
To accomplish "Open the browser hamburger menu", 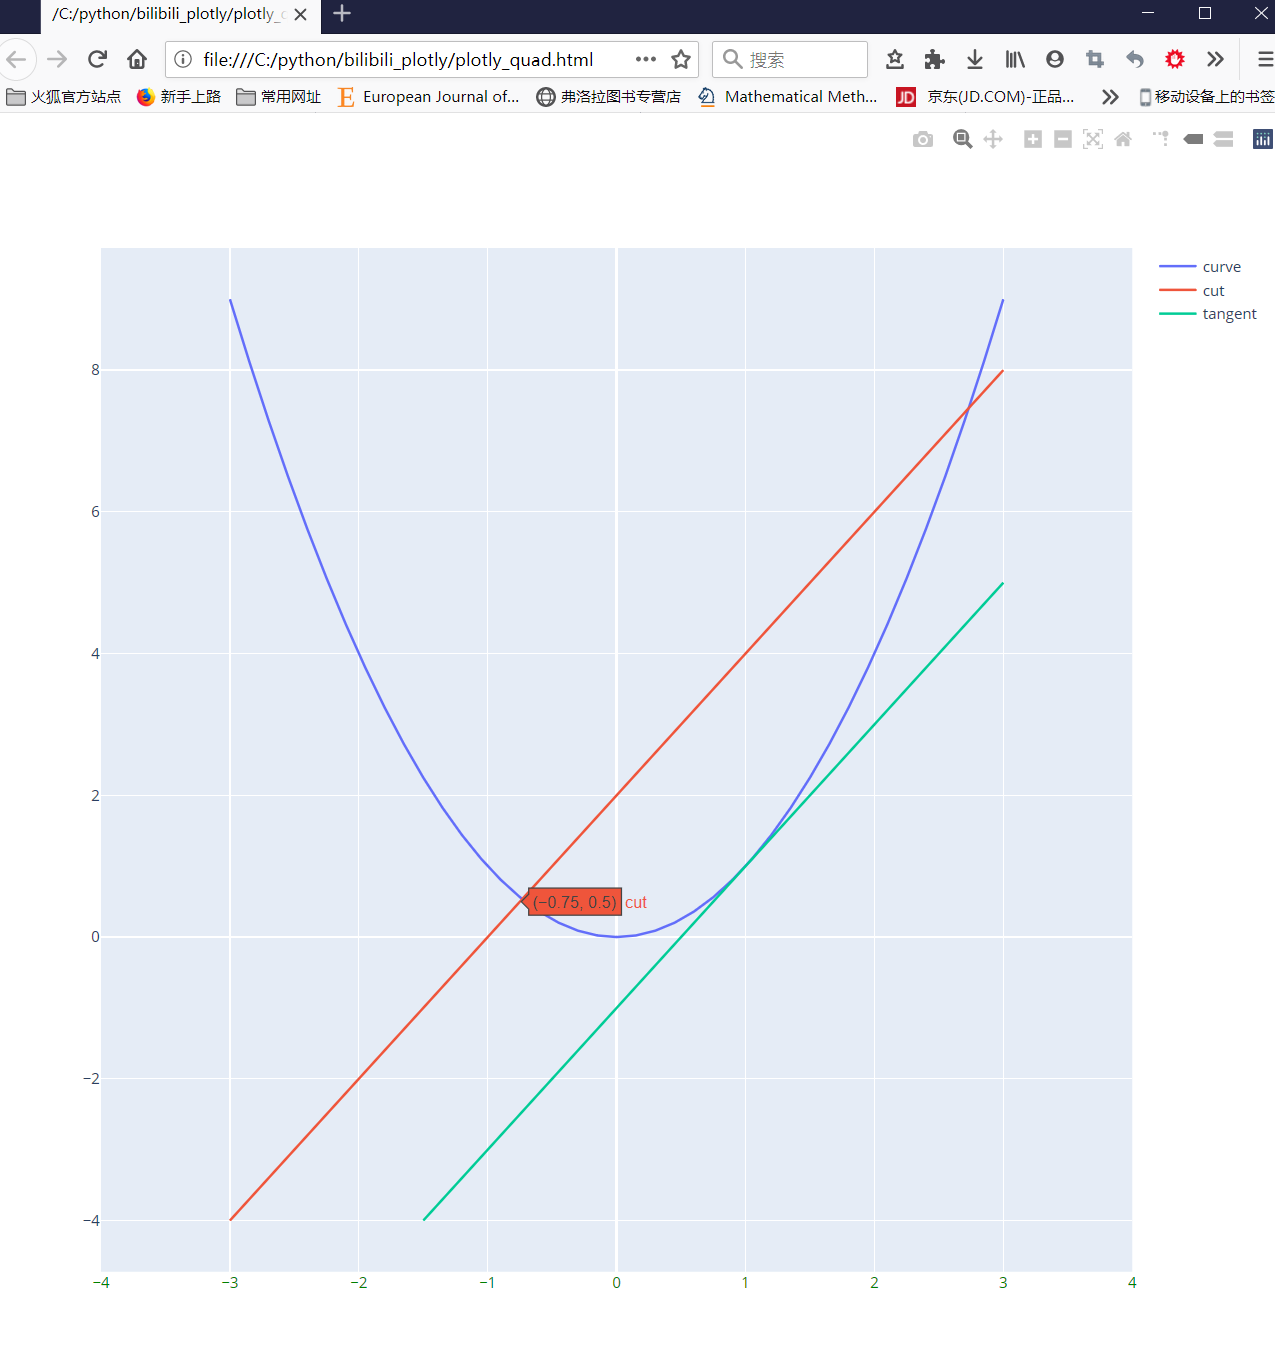I will coord(1264,59).
